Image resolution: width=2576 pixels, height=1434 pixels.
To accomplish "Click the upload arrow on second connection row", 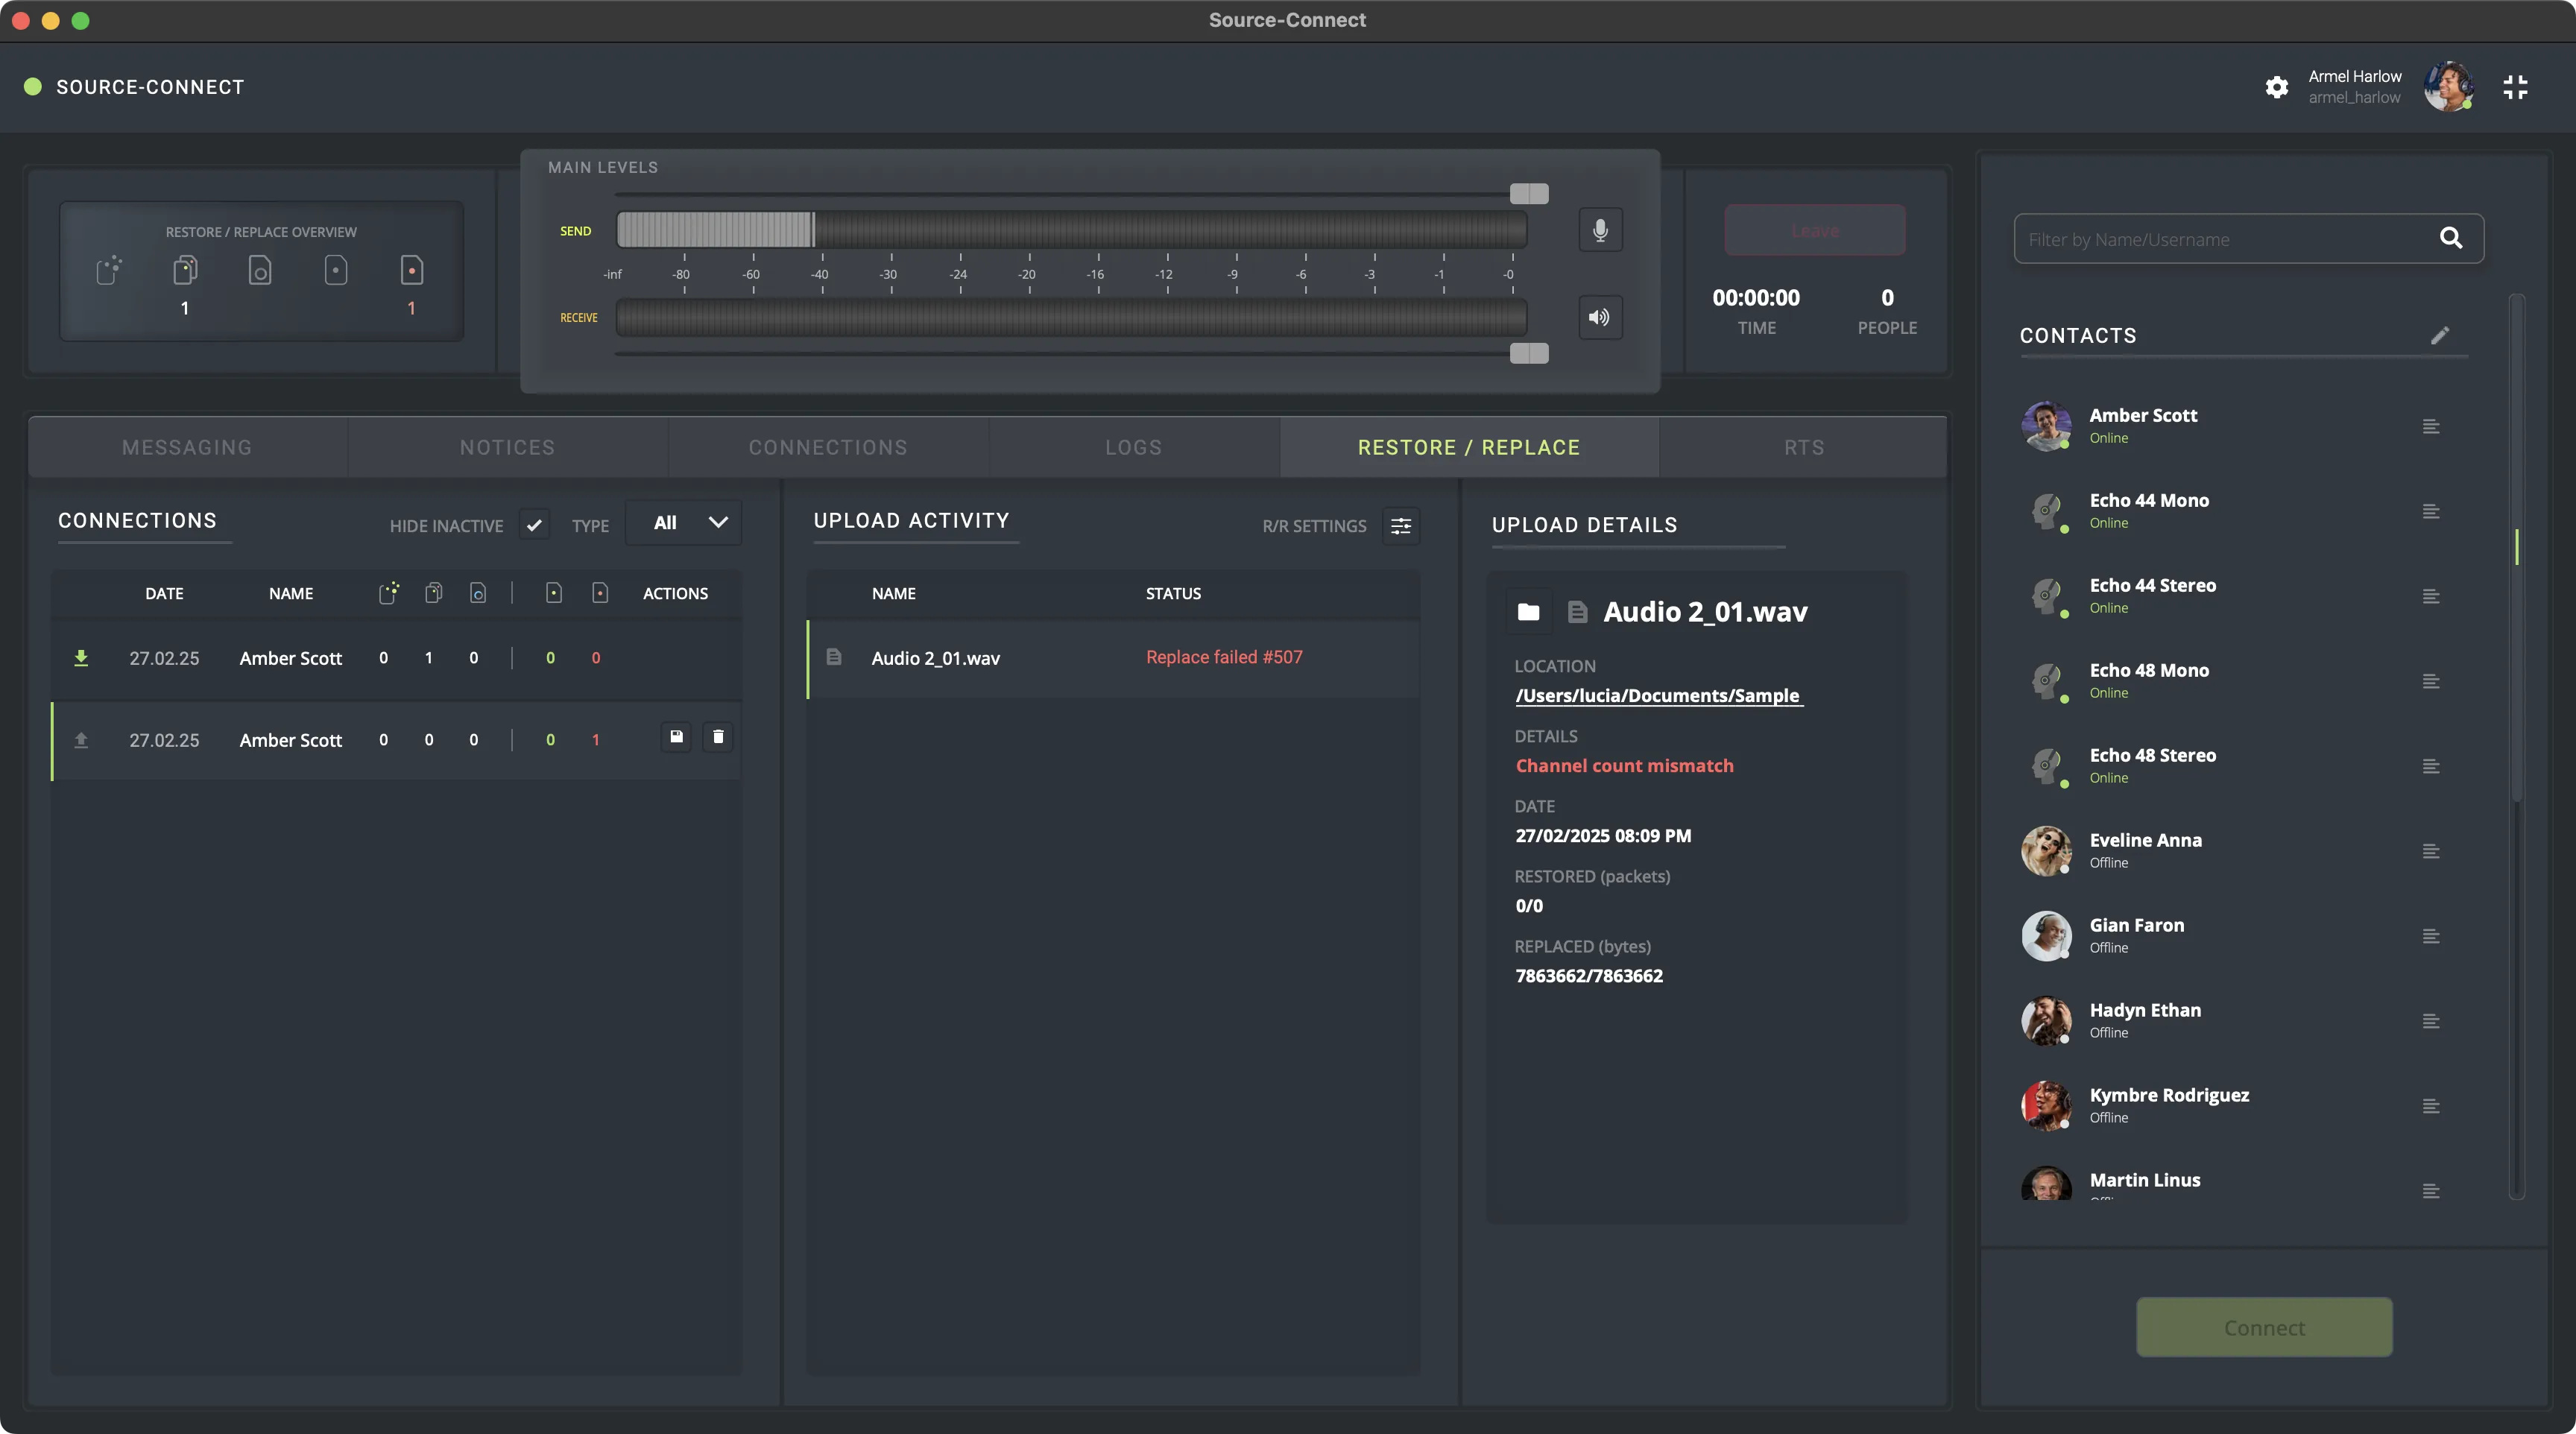I will point(81,740).
